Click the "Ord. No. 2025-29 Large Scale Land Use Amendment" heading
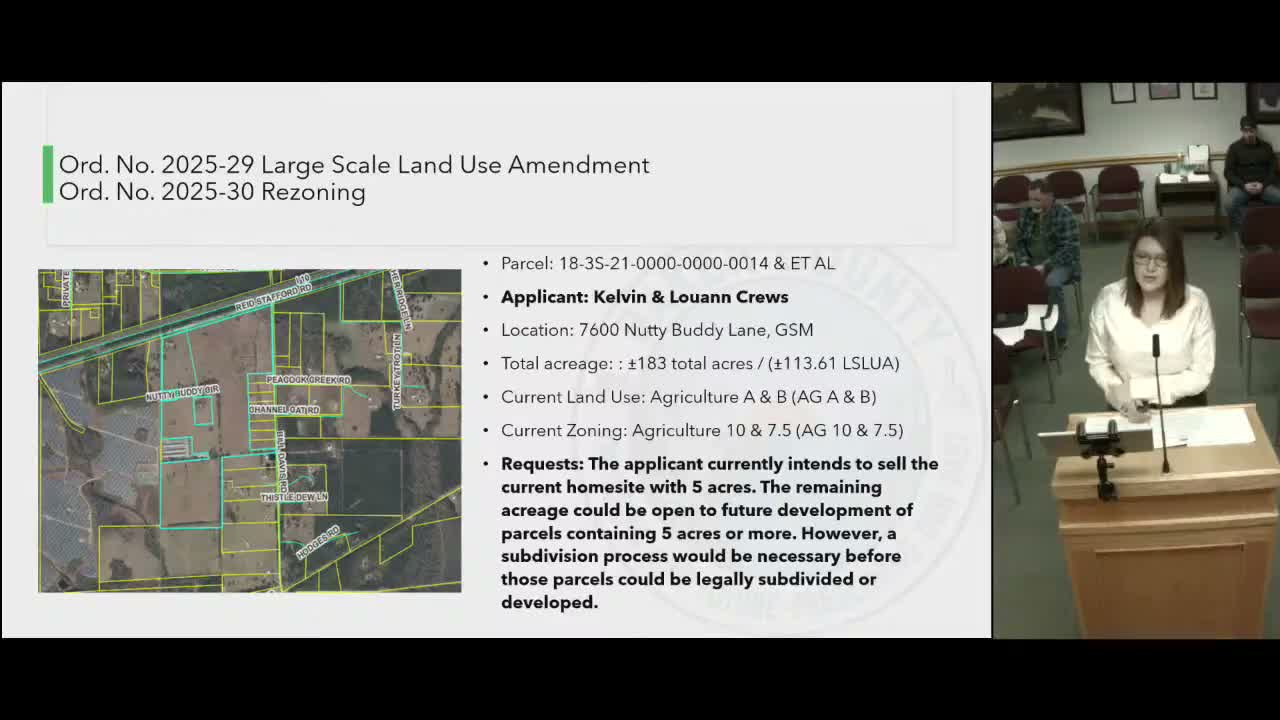 coord(354,165)
